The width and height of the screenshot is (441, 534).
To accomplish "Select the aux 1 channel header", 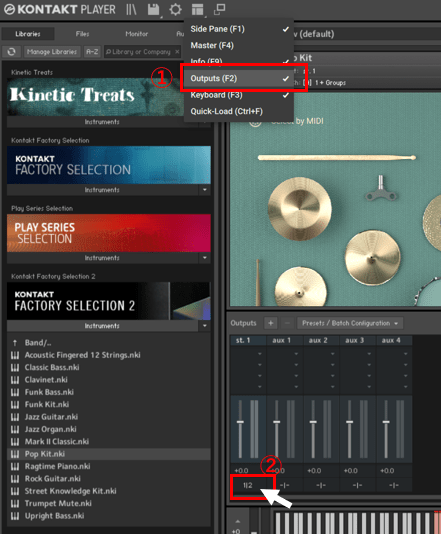I will click(285, 340).
